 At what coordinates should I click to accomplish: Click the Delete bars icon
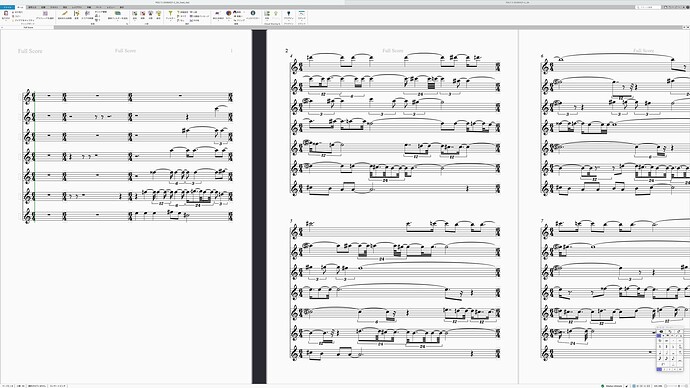[x=143, y=14]
